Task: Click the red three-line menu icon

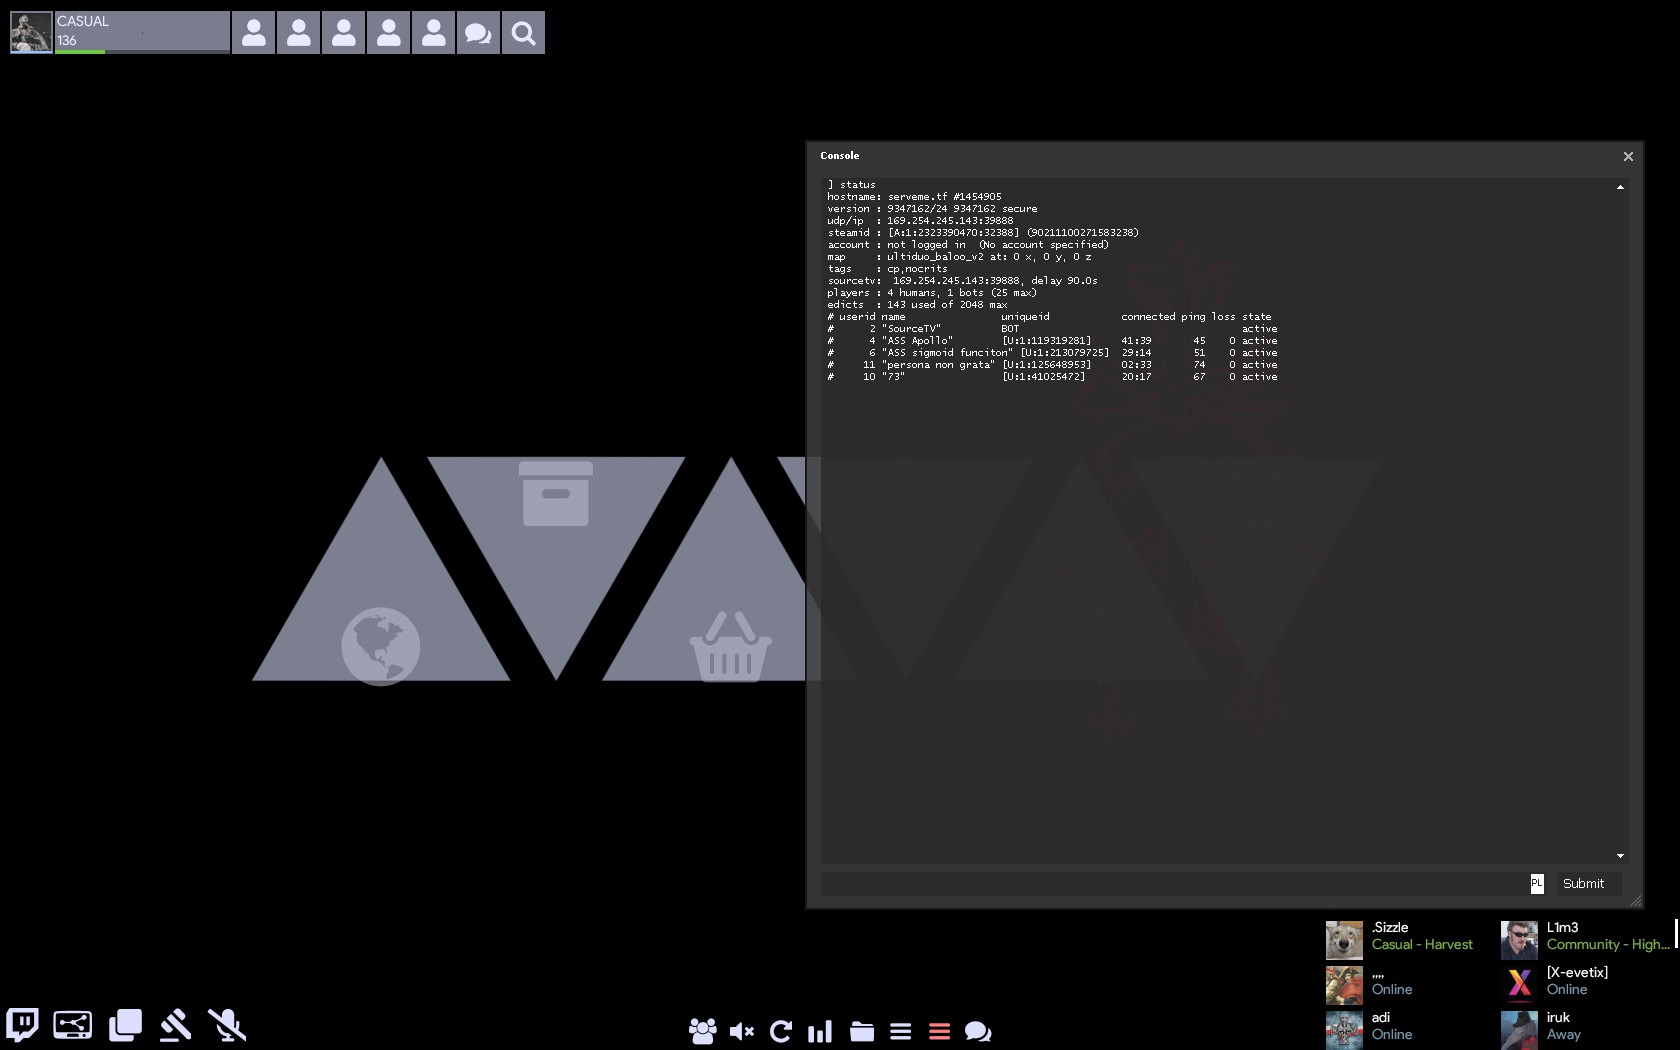Action: 939,1031
